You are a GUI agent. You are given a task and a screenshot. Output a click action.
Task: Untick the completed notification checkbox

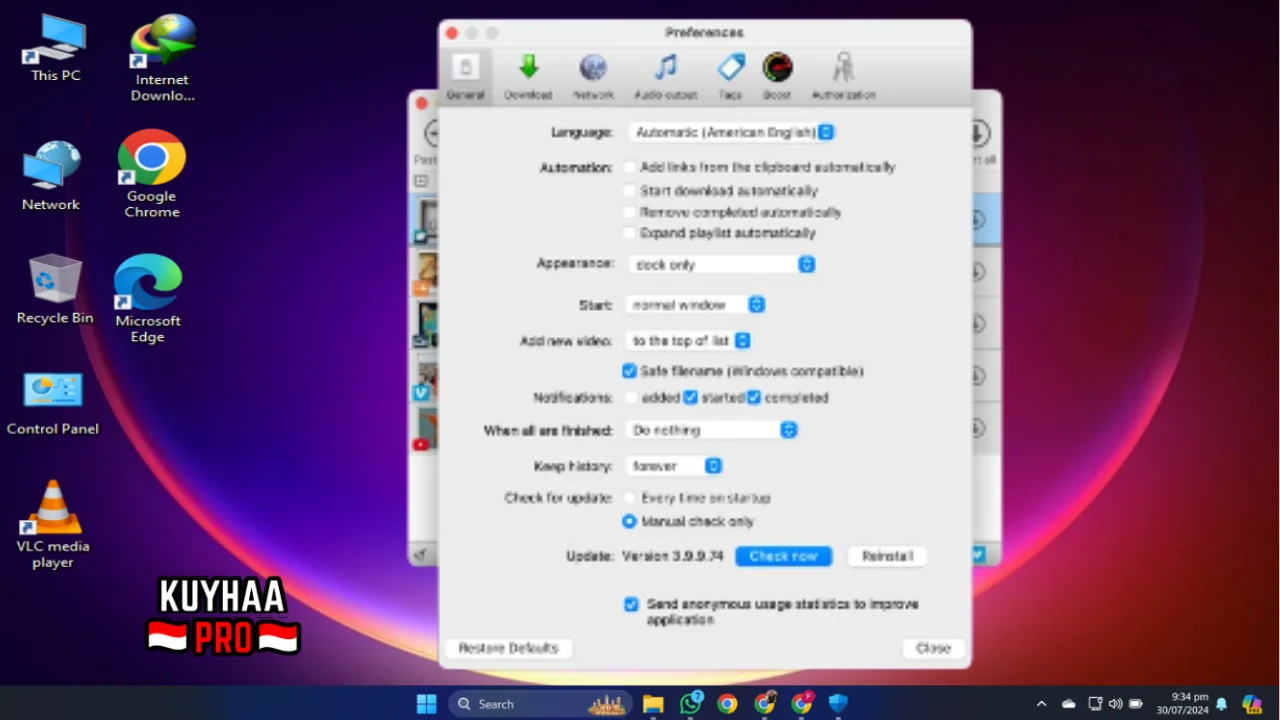754,397
